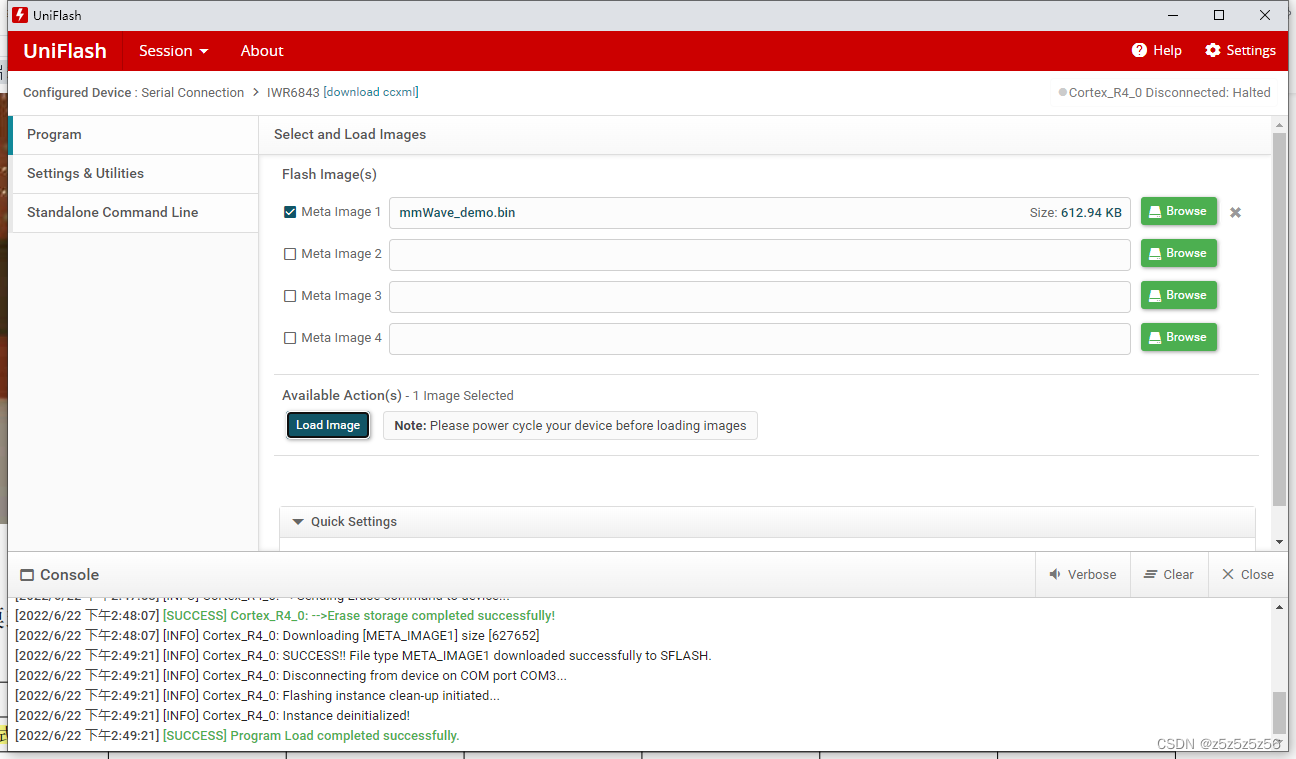The image size is (1296, 759).
Task: Open the Standalone Command Line tab
Action: tap(134, 213)
